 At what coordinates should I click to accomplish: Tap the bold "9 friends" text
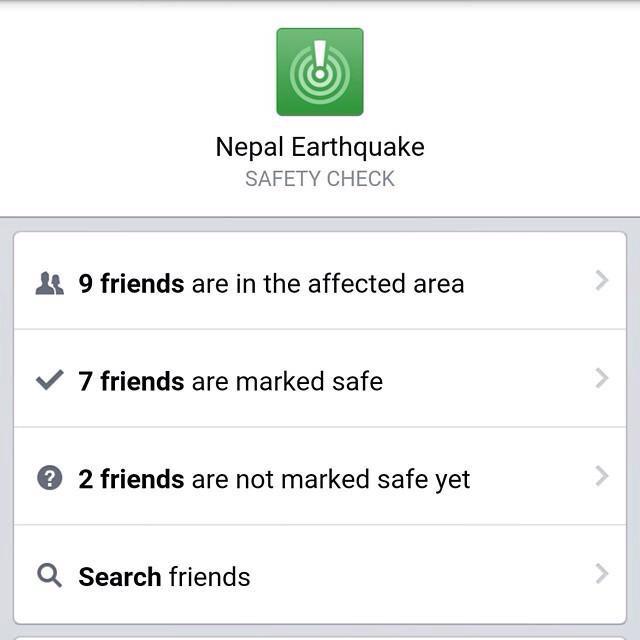click(131, 284)
